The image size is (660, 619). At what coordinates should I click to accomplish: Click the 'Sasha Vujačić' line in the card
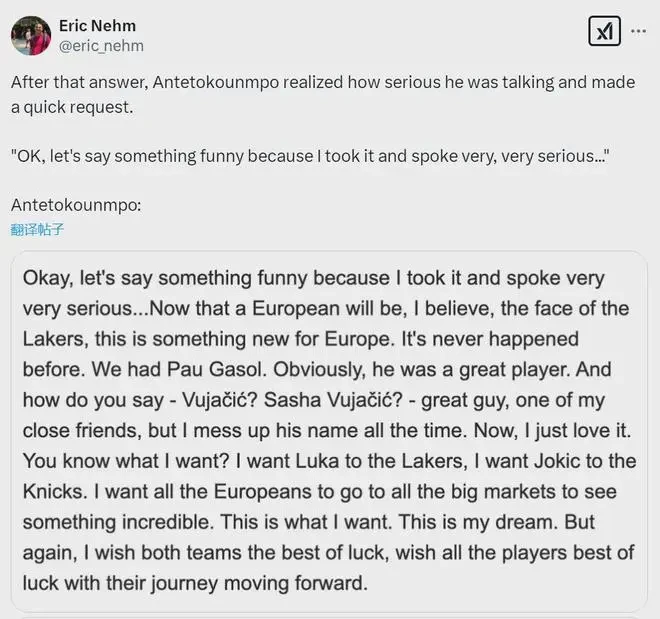click(314, 400)
